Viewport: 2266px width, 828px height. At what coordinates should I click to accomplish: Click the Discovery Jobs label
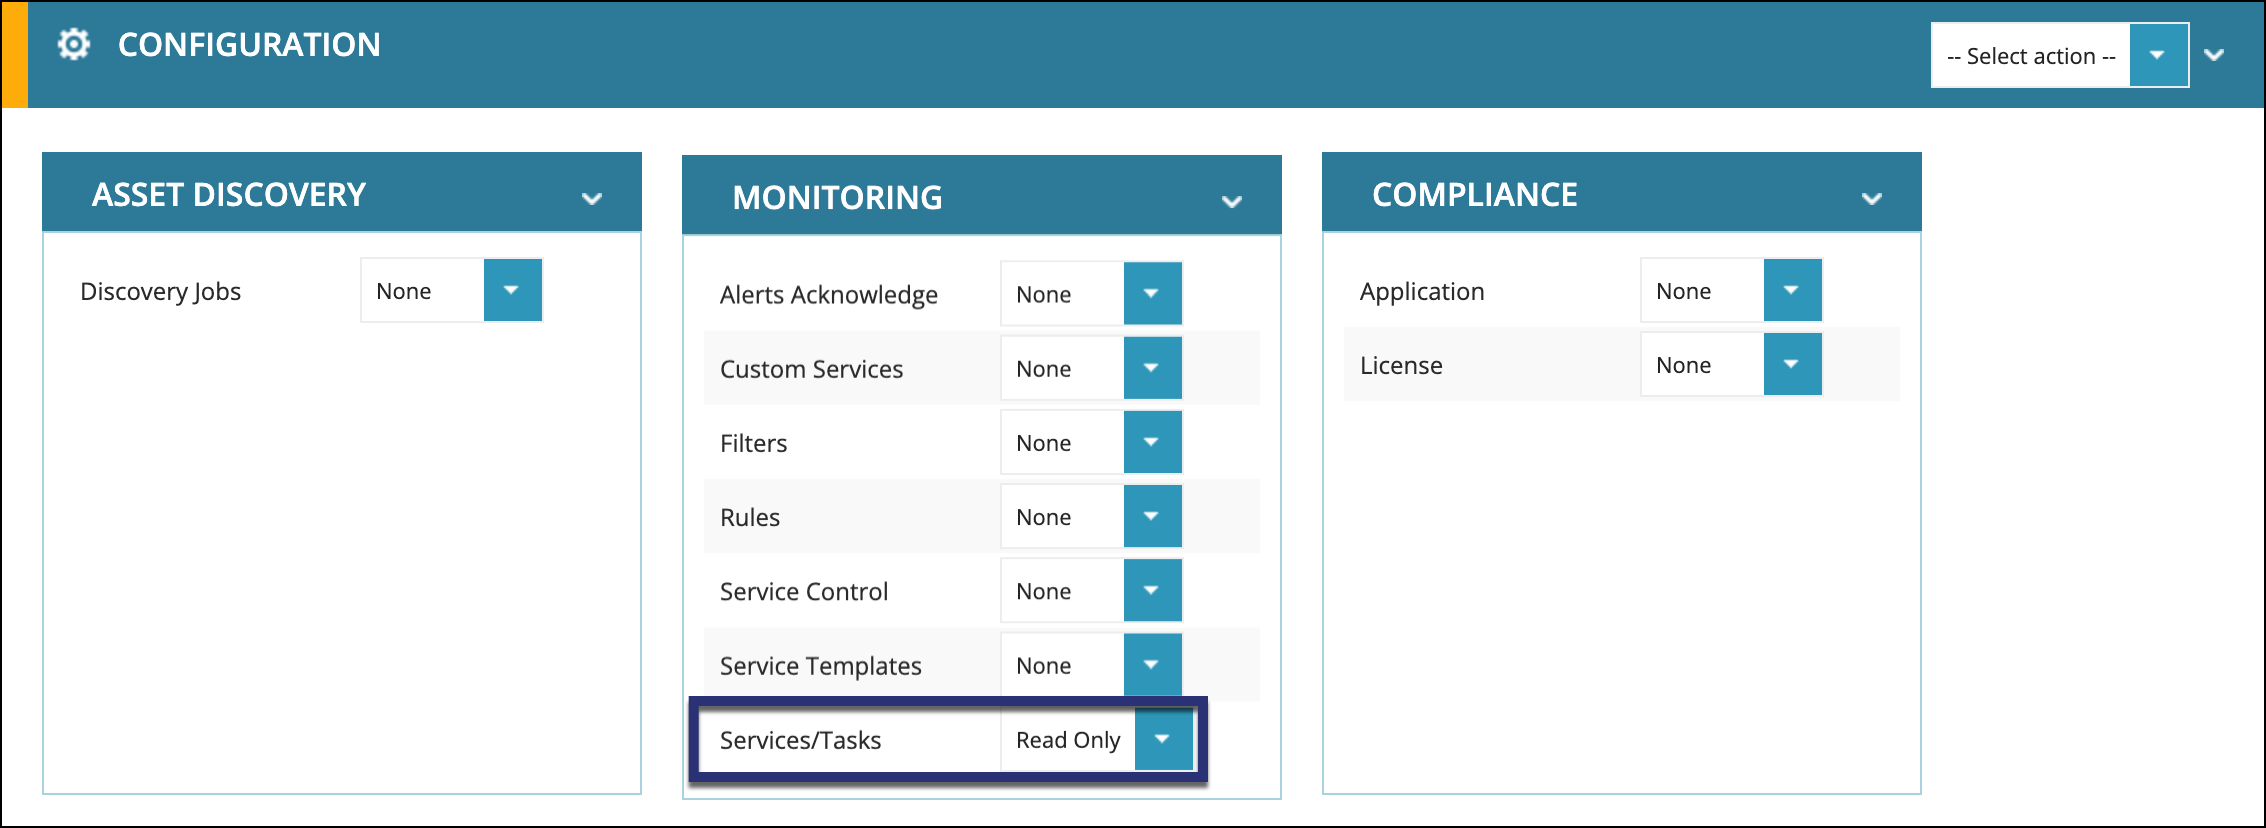(x=160, y=291)
